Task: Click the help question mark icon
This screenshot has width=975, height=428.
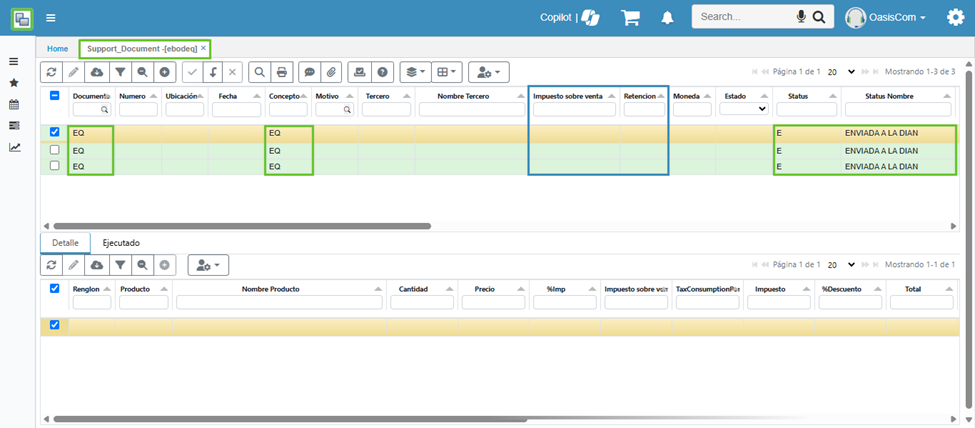Action: point(382,72)
